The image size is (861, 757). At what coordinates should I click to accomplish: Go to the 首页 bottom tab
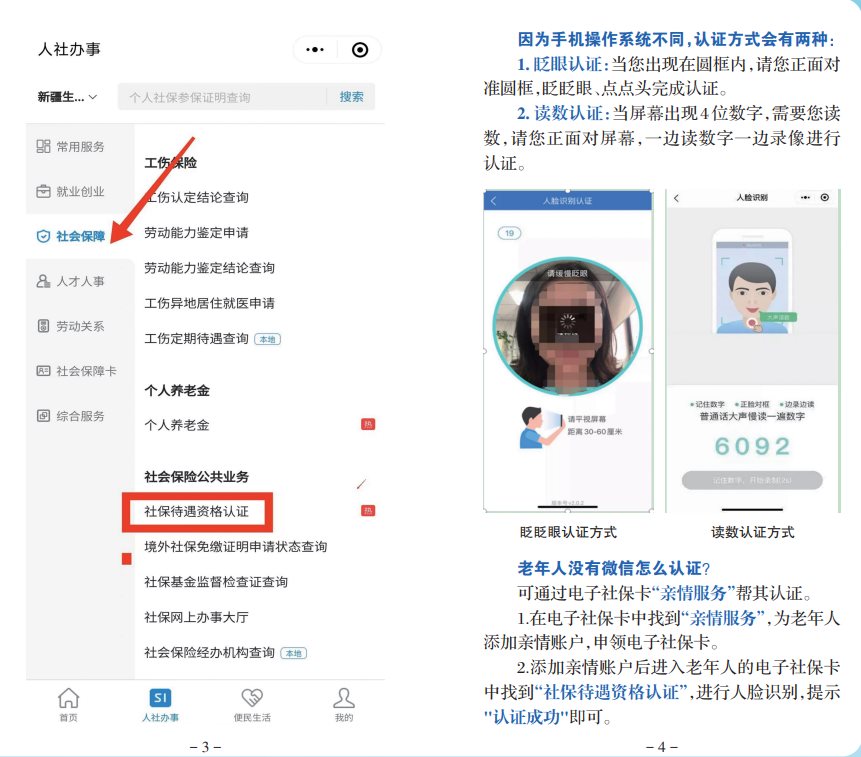coord(69,705)
